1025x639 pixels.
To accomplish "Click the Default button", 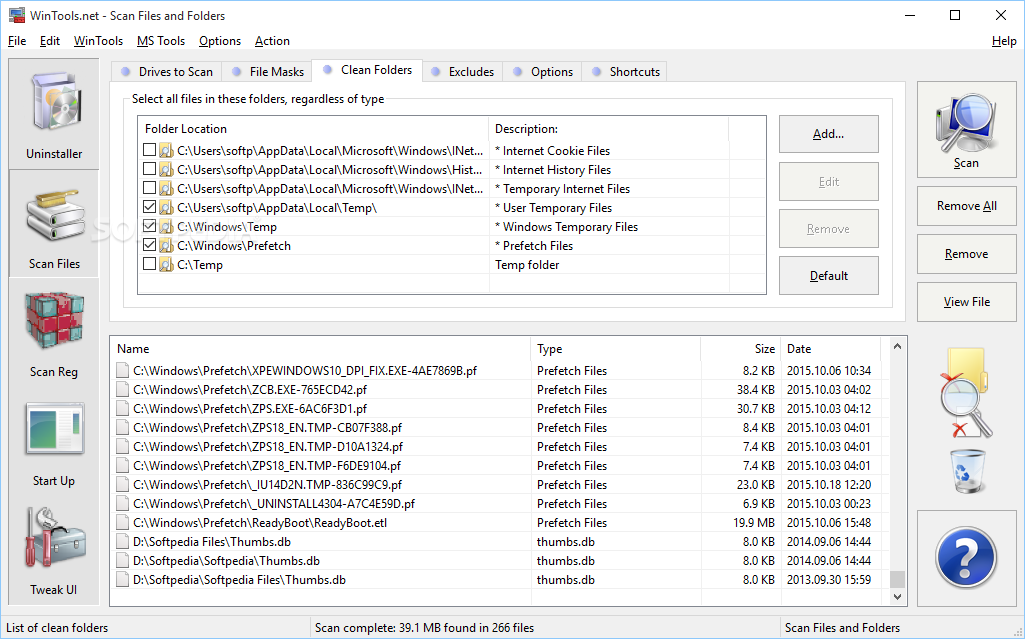I will [828, 276].
